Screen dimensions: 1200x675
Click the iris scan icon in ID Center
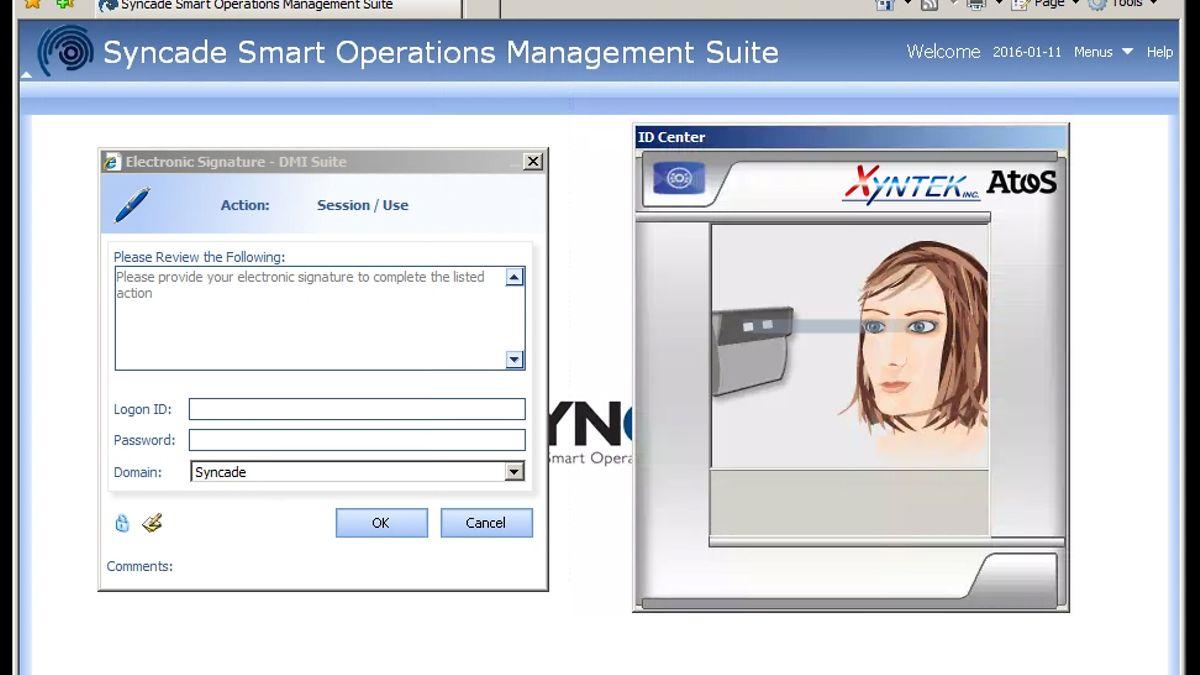[x=679, y=179]
